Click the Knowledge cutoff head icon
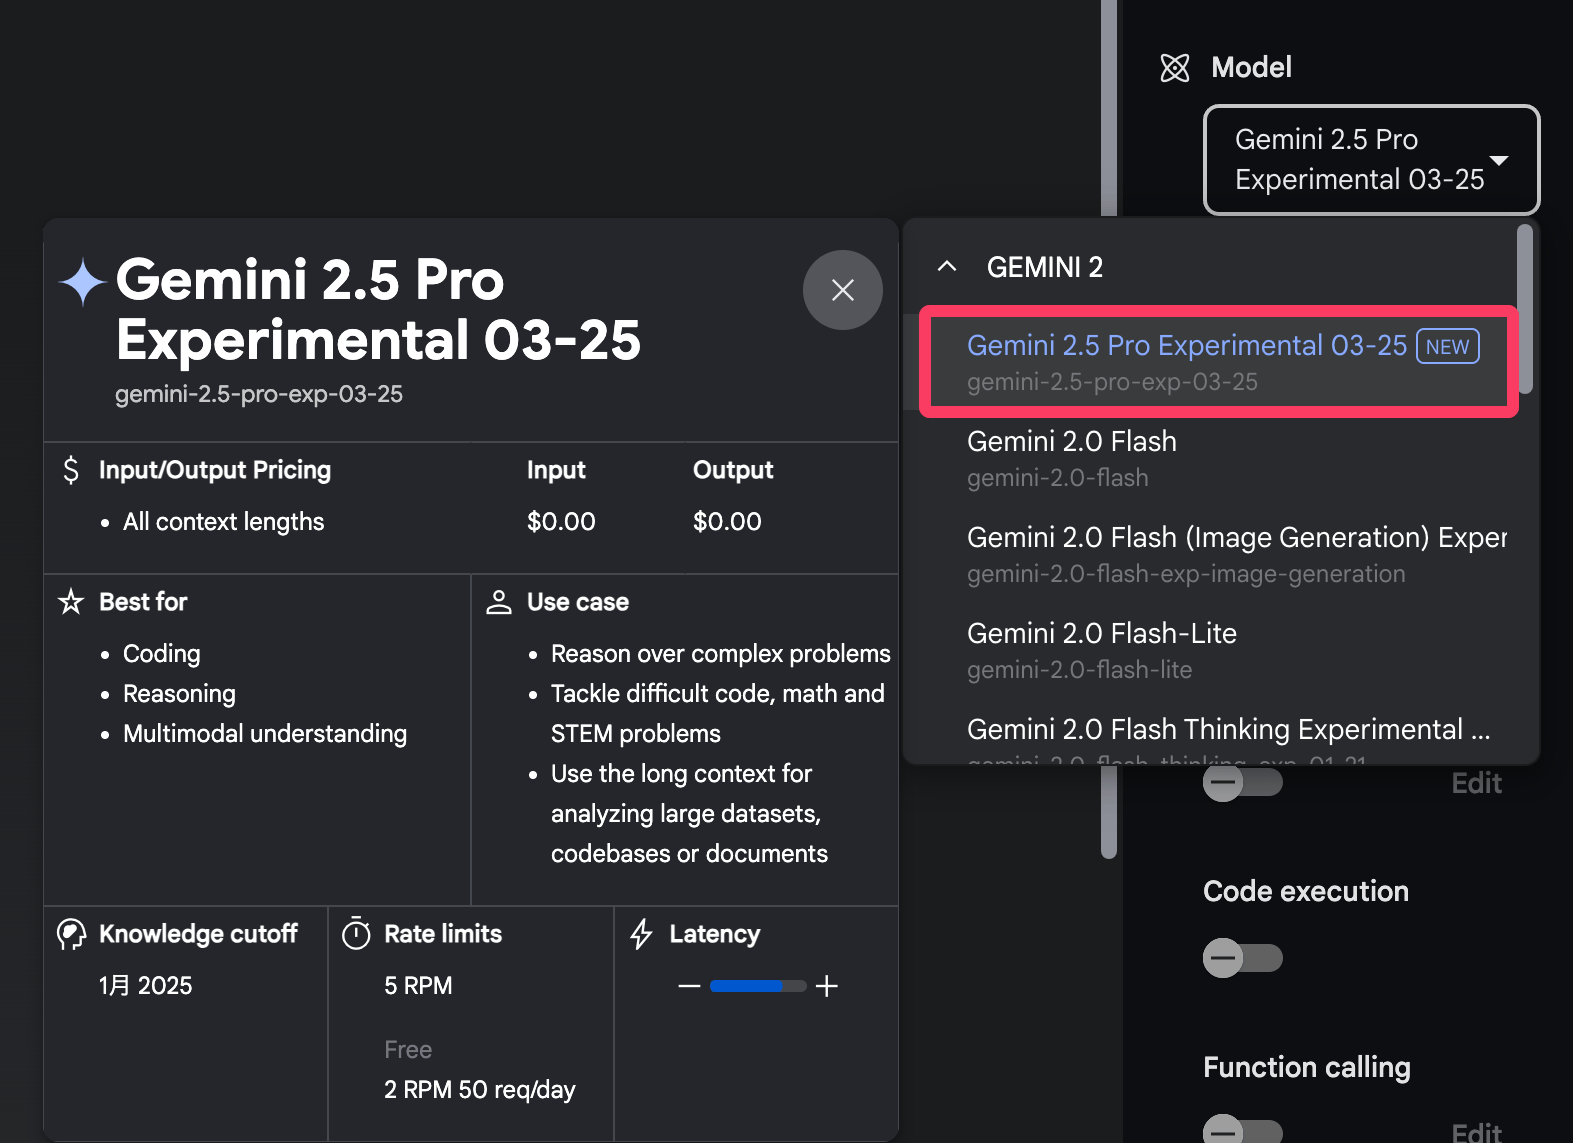Screen dimensions: 1573x1143 [x=71, y=934]
